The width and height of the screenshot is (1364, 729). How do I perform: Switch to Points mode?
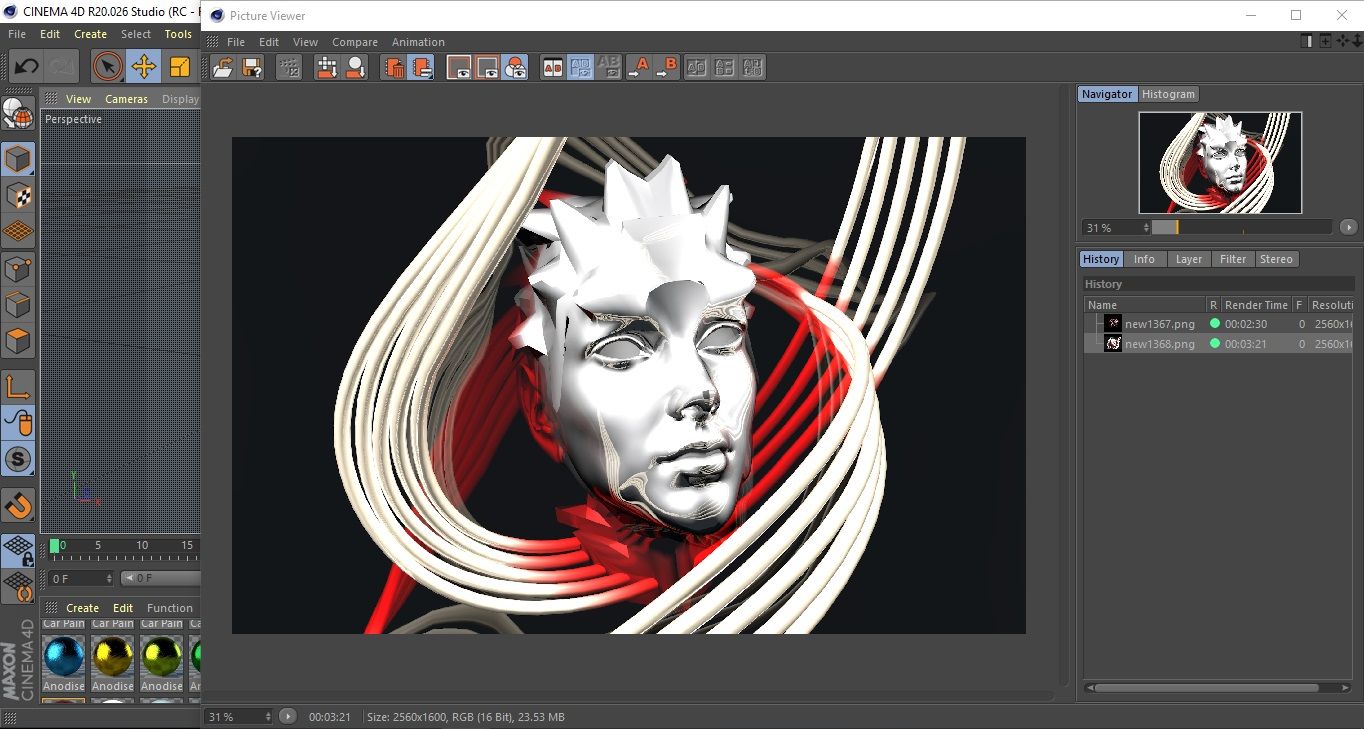tap(18, 268)
